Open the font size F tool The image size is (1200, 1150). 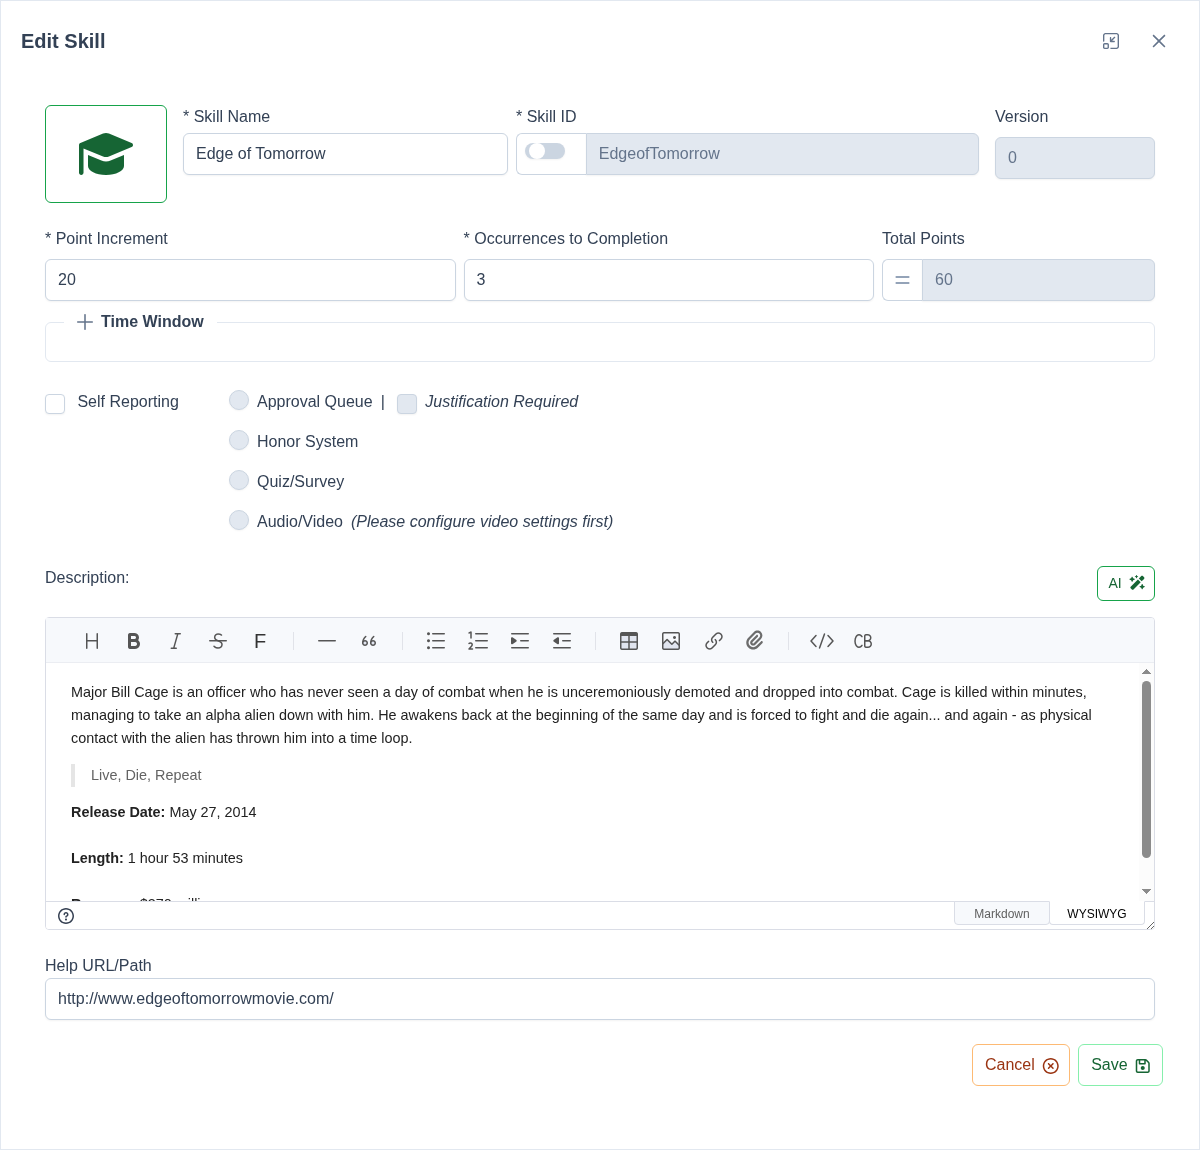tap(260, 641)
